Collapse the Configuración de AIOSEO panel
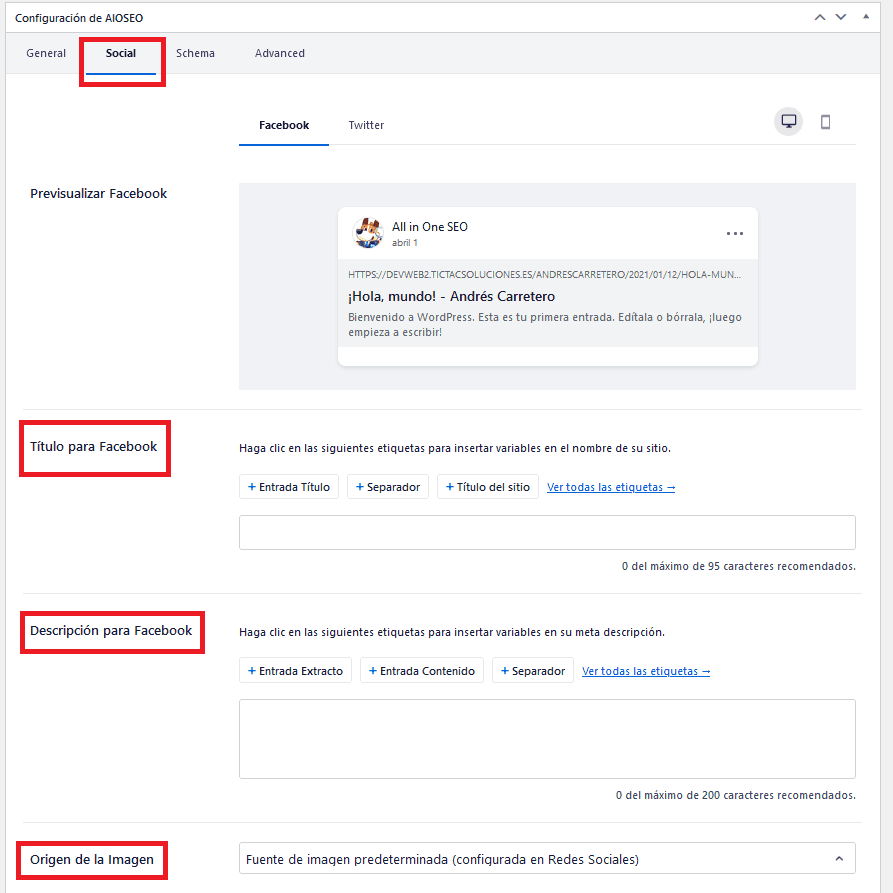 coord(866,17)
